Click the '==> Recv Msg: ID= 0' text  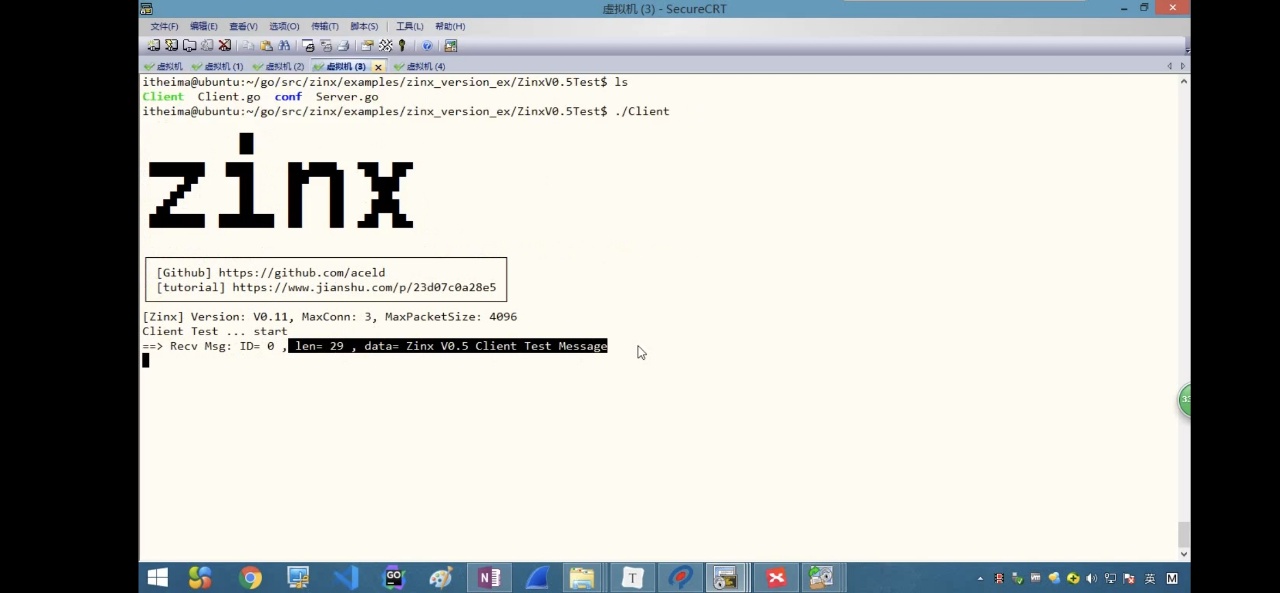coord(208,346)
